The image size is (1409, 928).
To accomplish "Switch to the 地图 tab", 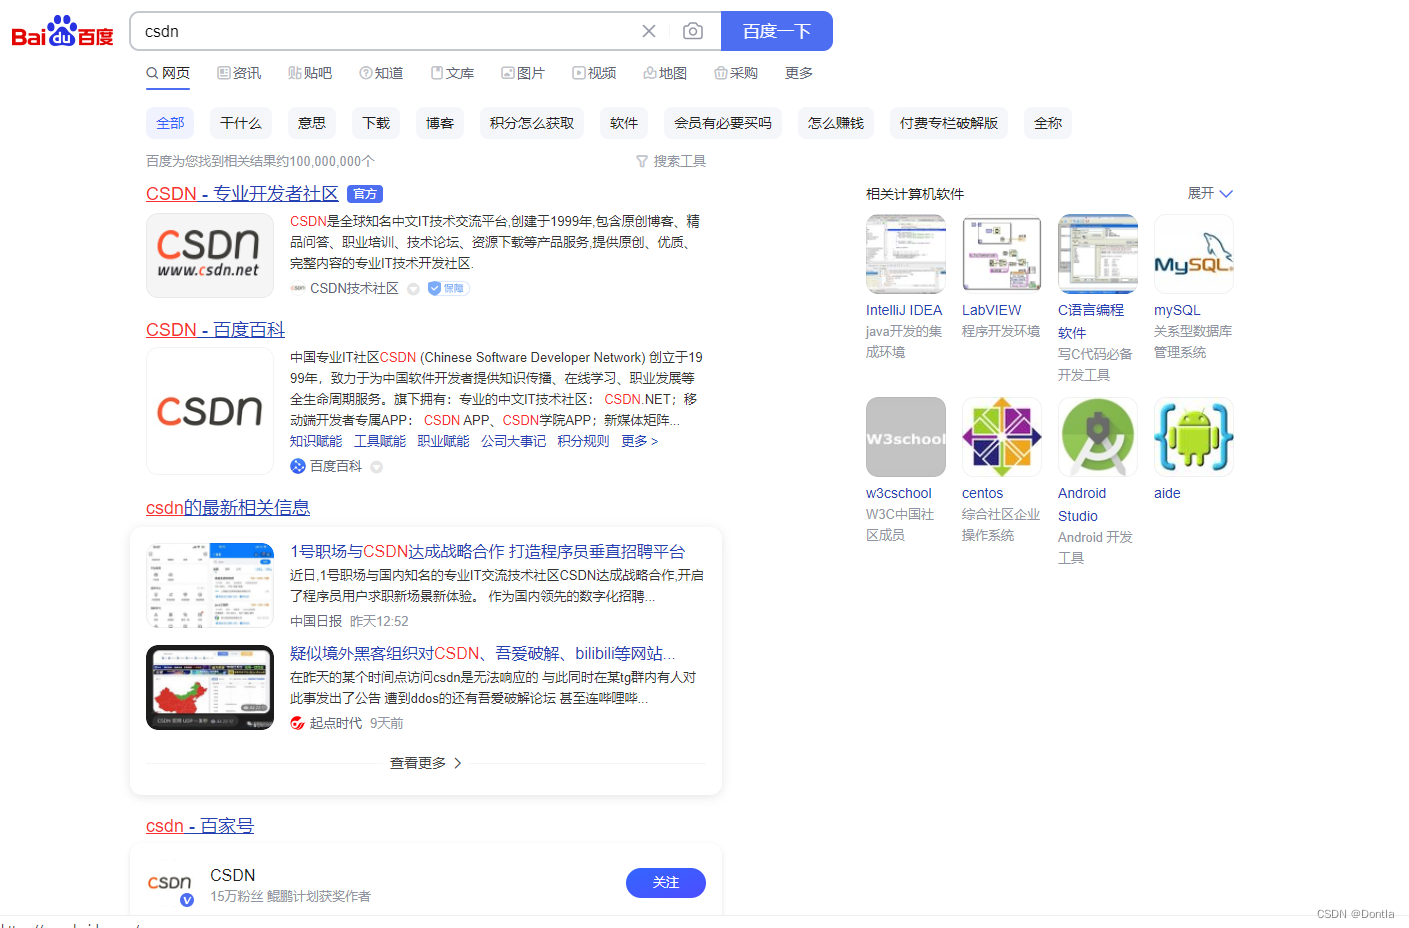I will pyautogui.click(x=665, y=73).
